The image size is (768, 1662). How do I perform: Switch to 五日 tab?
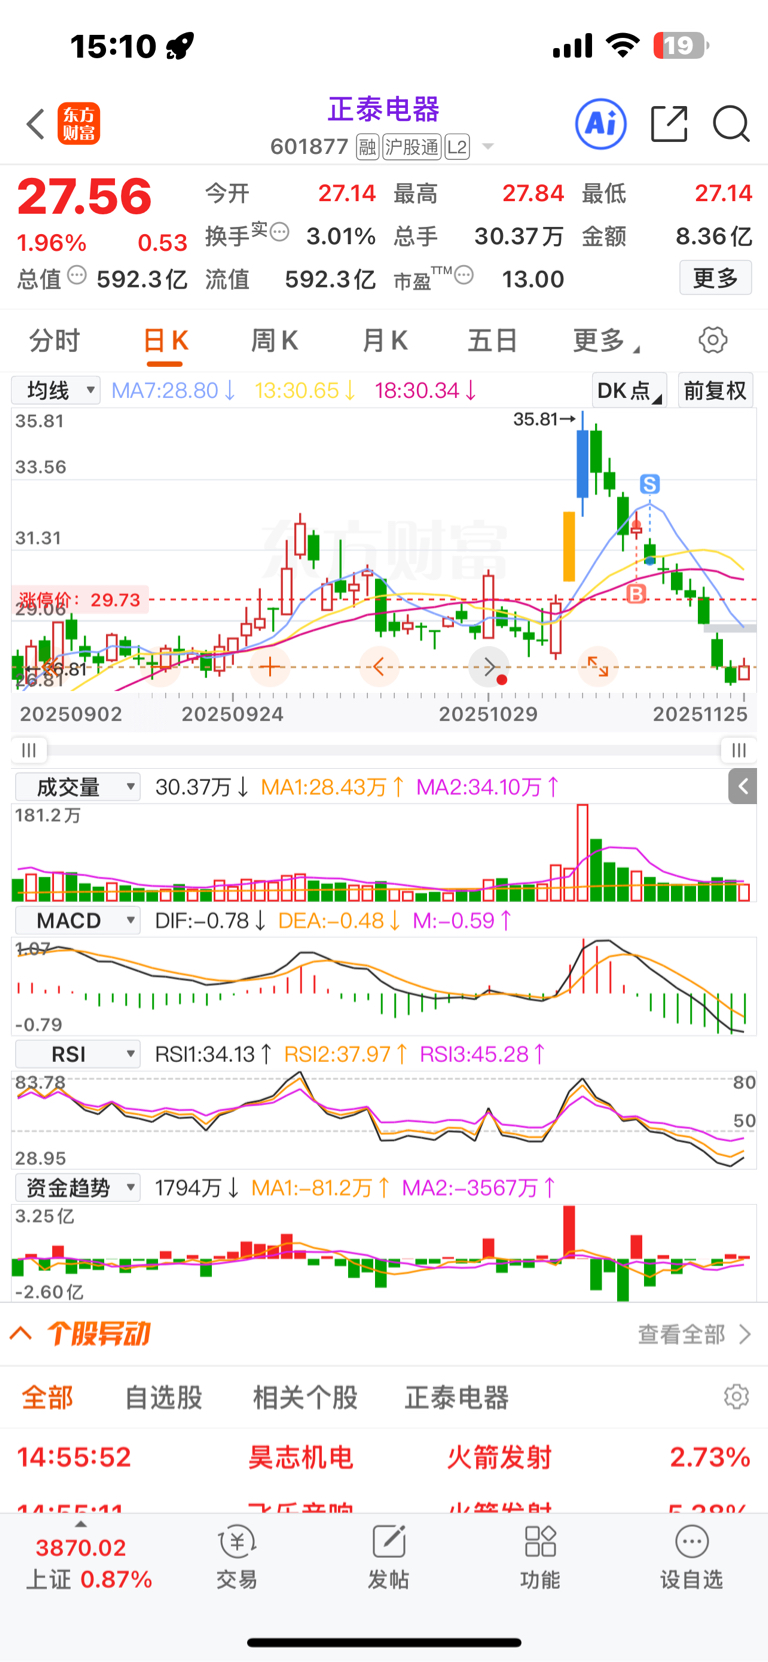click(x=492, y=341)
